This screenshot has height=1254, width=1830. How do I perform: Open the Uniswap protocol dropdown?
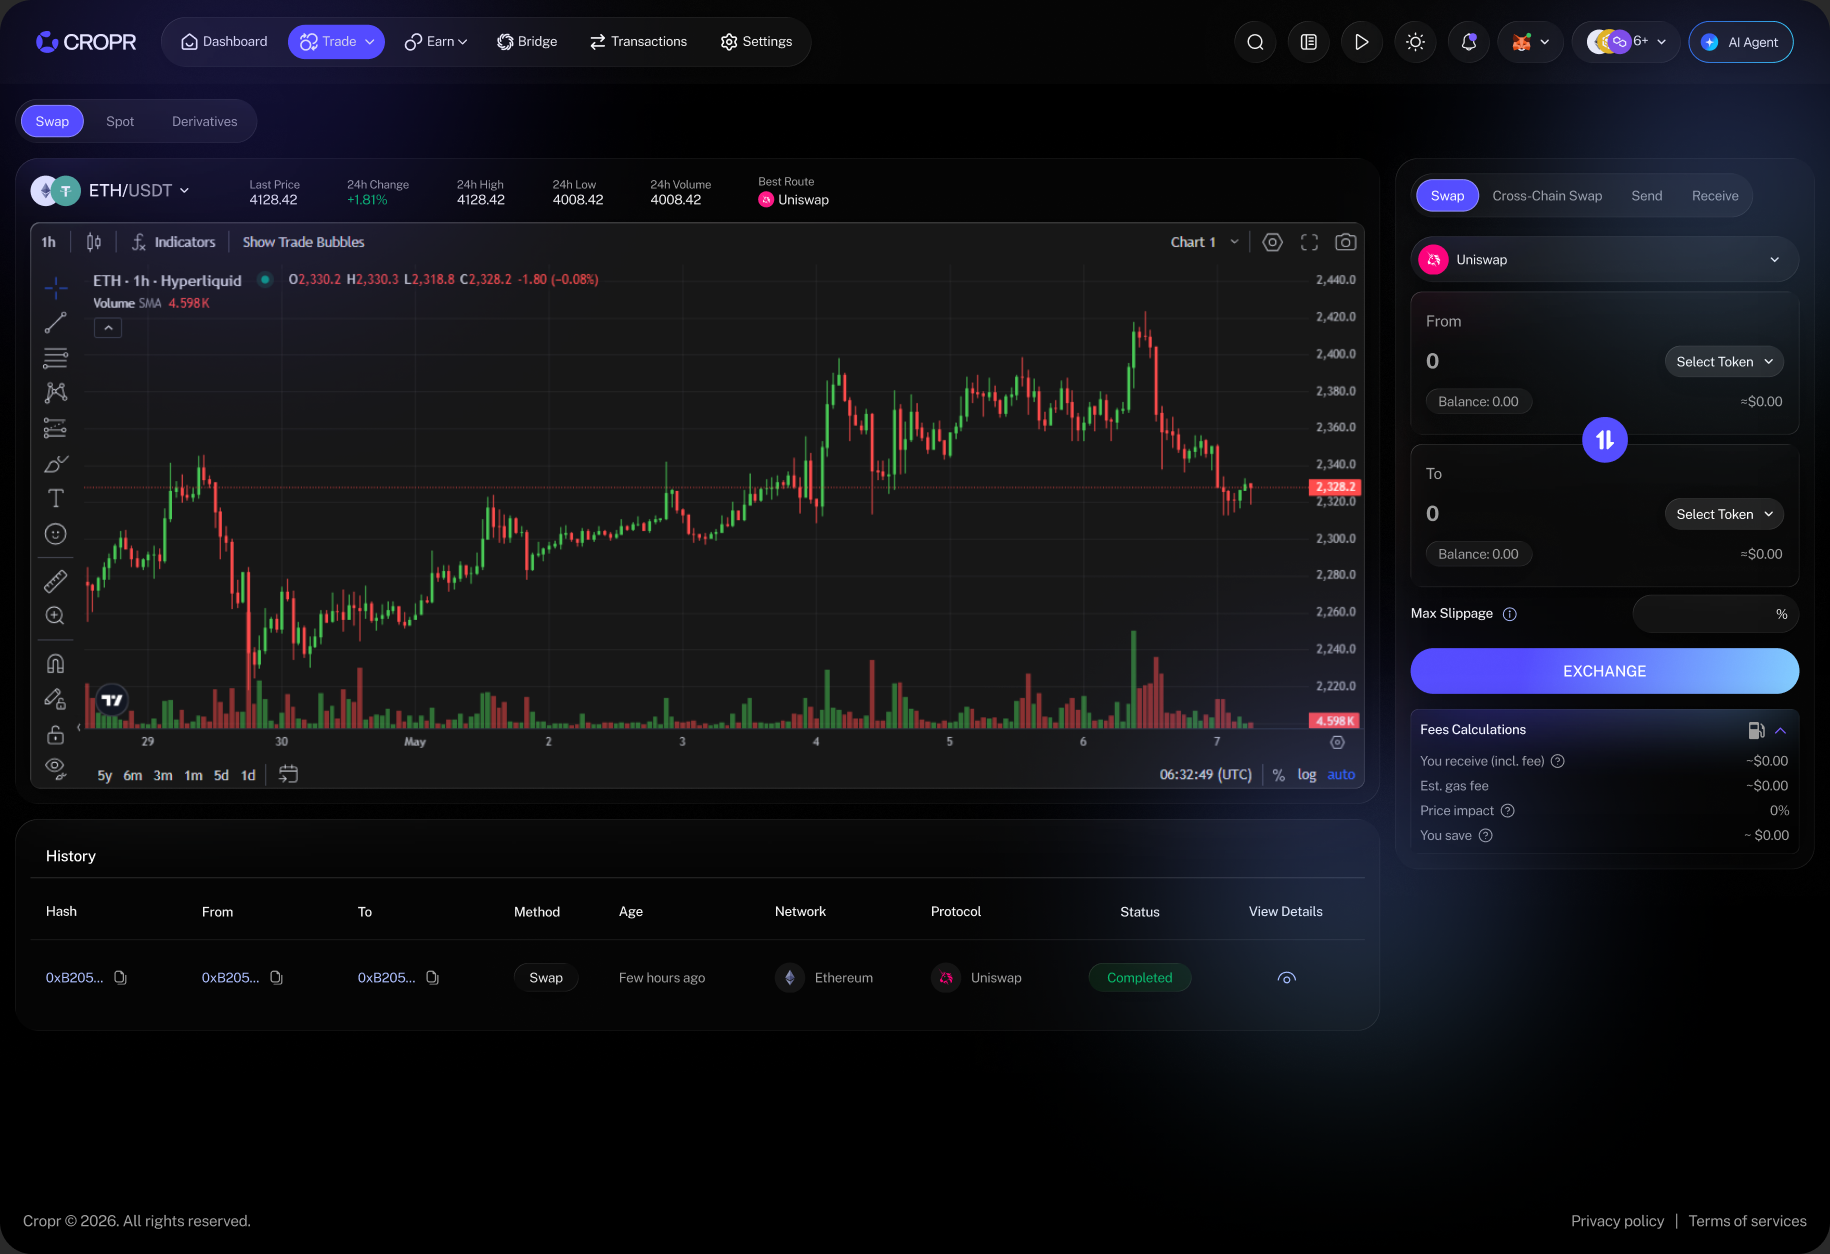pos(1604,260)
